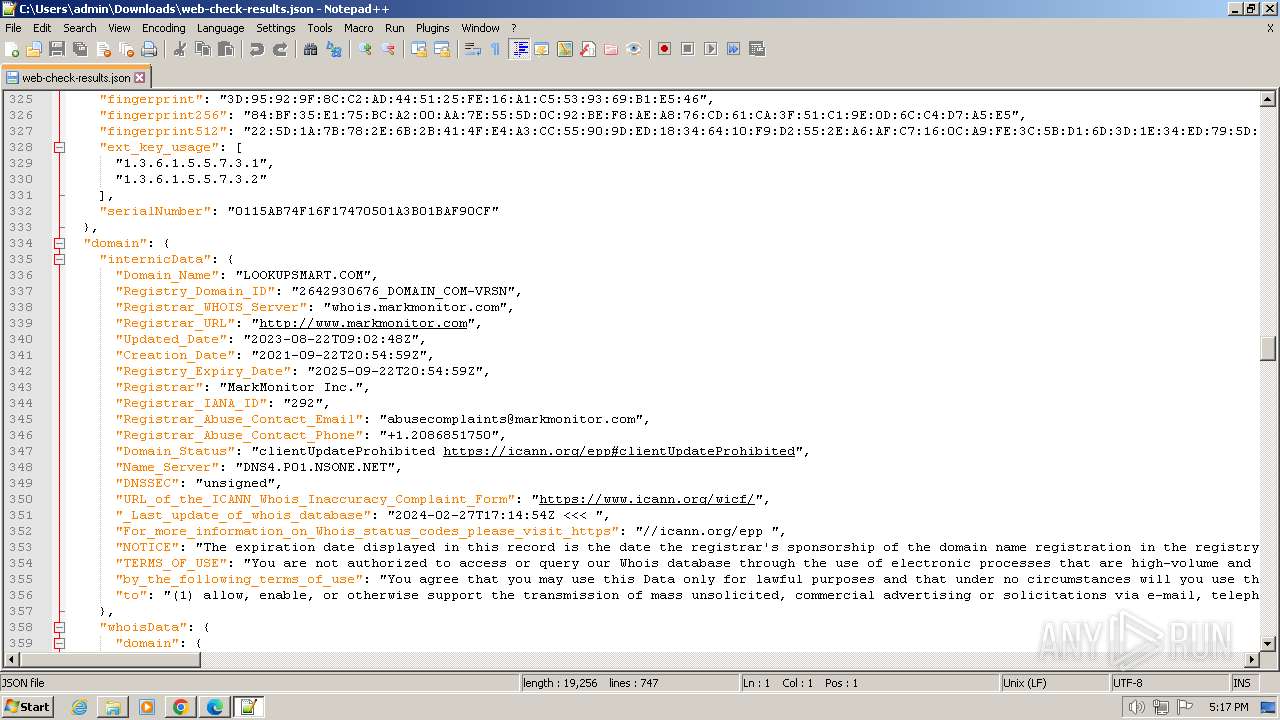The width and height of the screenshot is (1280, 720).
Task: Run macro multiple times icon
Action: pos(733,49)
